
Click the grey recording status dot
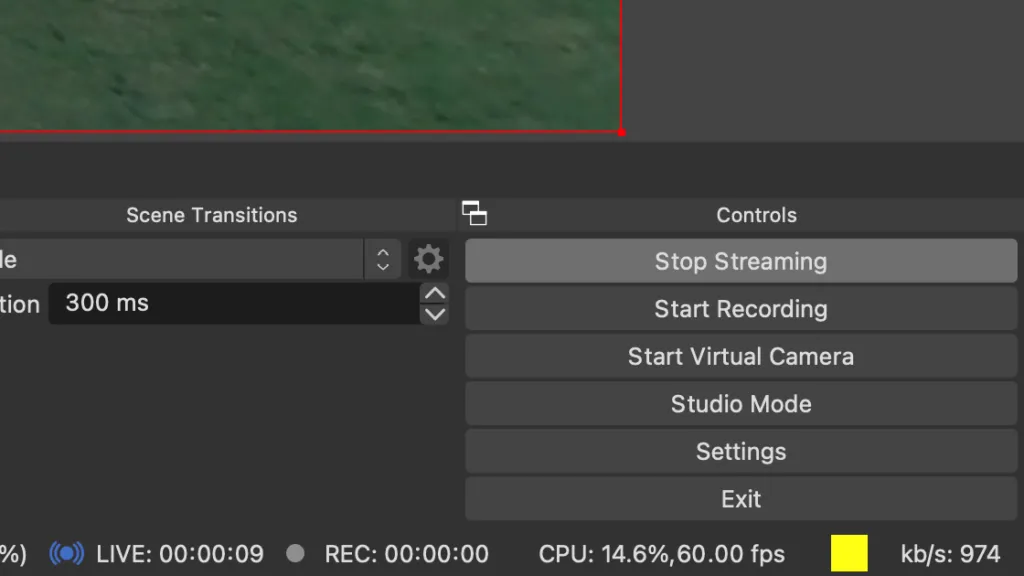[295, 554]
